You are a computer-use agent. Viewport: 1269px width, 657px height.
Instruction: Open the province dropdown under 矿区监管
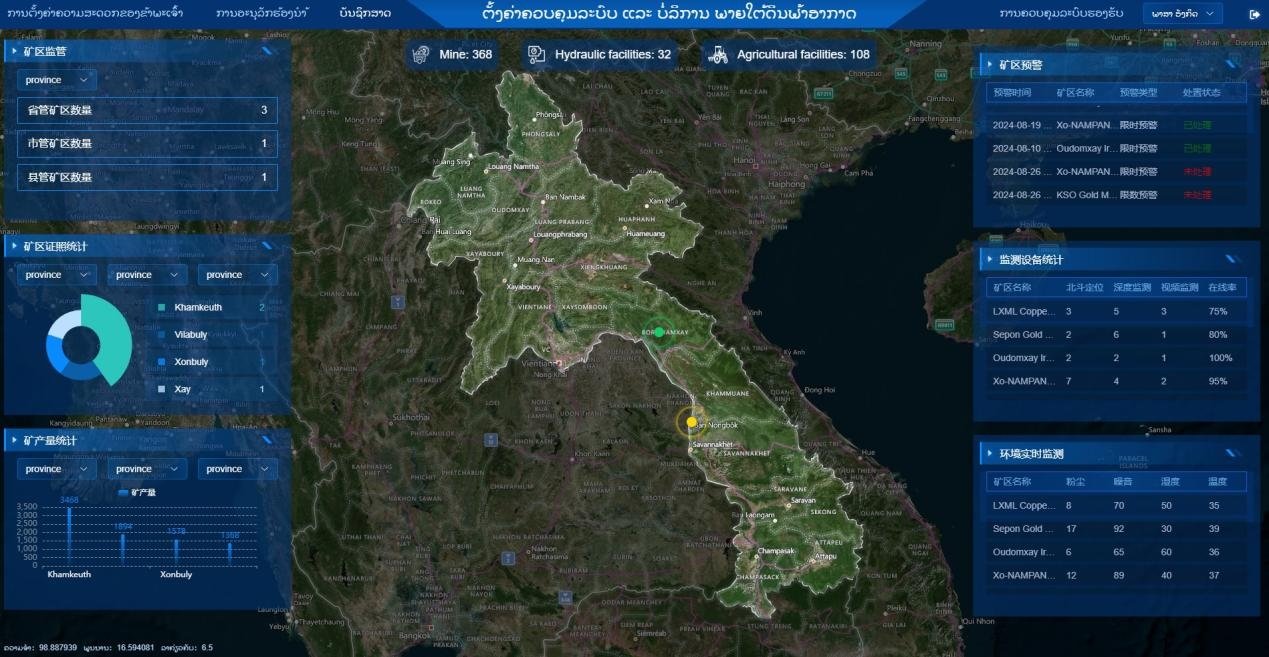coord(56,80)
